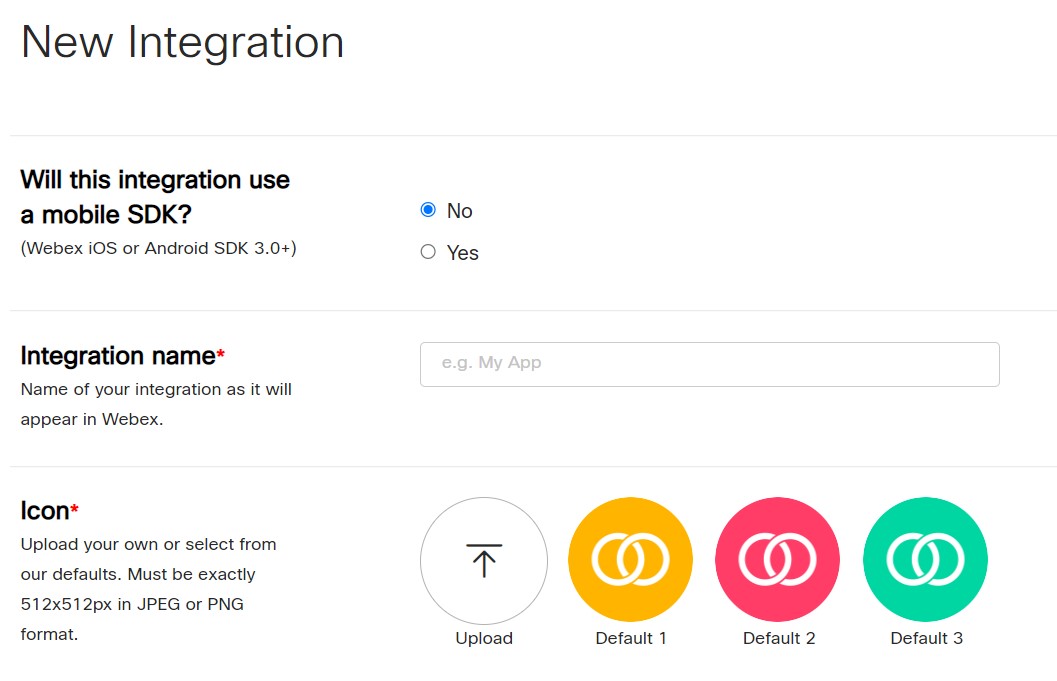Click the 'Name of your integration' description text
Image resolution: width=1057 pixels, height=681 pixels.
[x=156, y=404]
